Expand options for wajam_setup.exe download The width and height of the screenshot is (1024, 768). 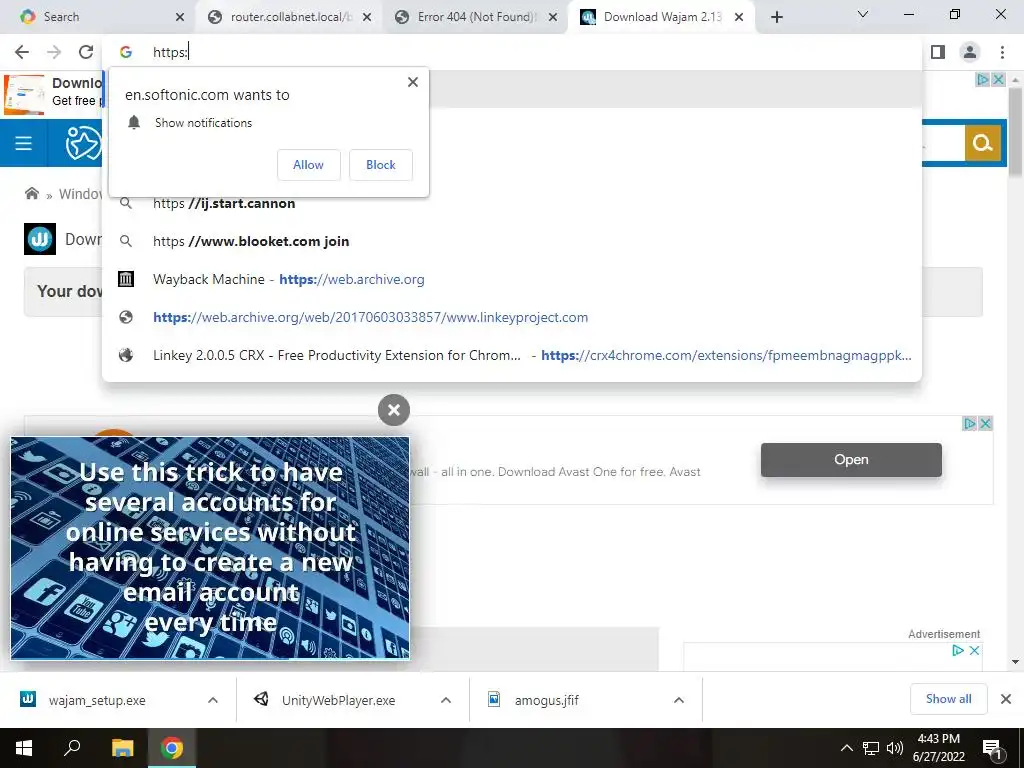click(x=213, y=700)
